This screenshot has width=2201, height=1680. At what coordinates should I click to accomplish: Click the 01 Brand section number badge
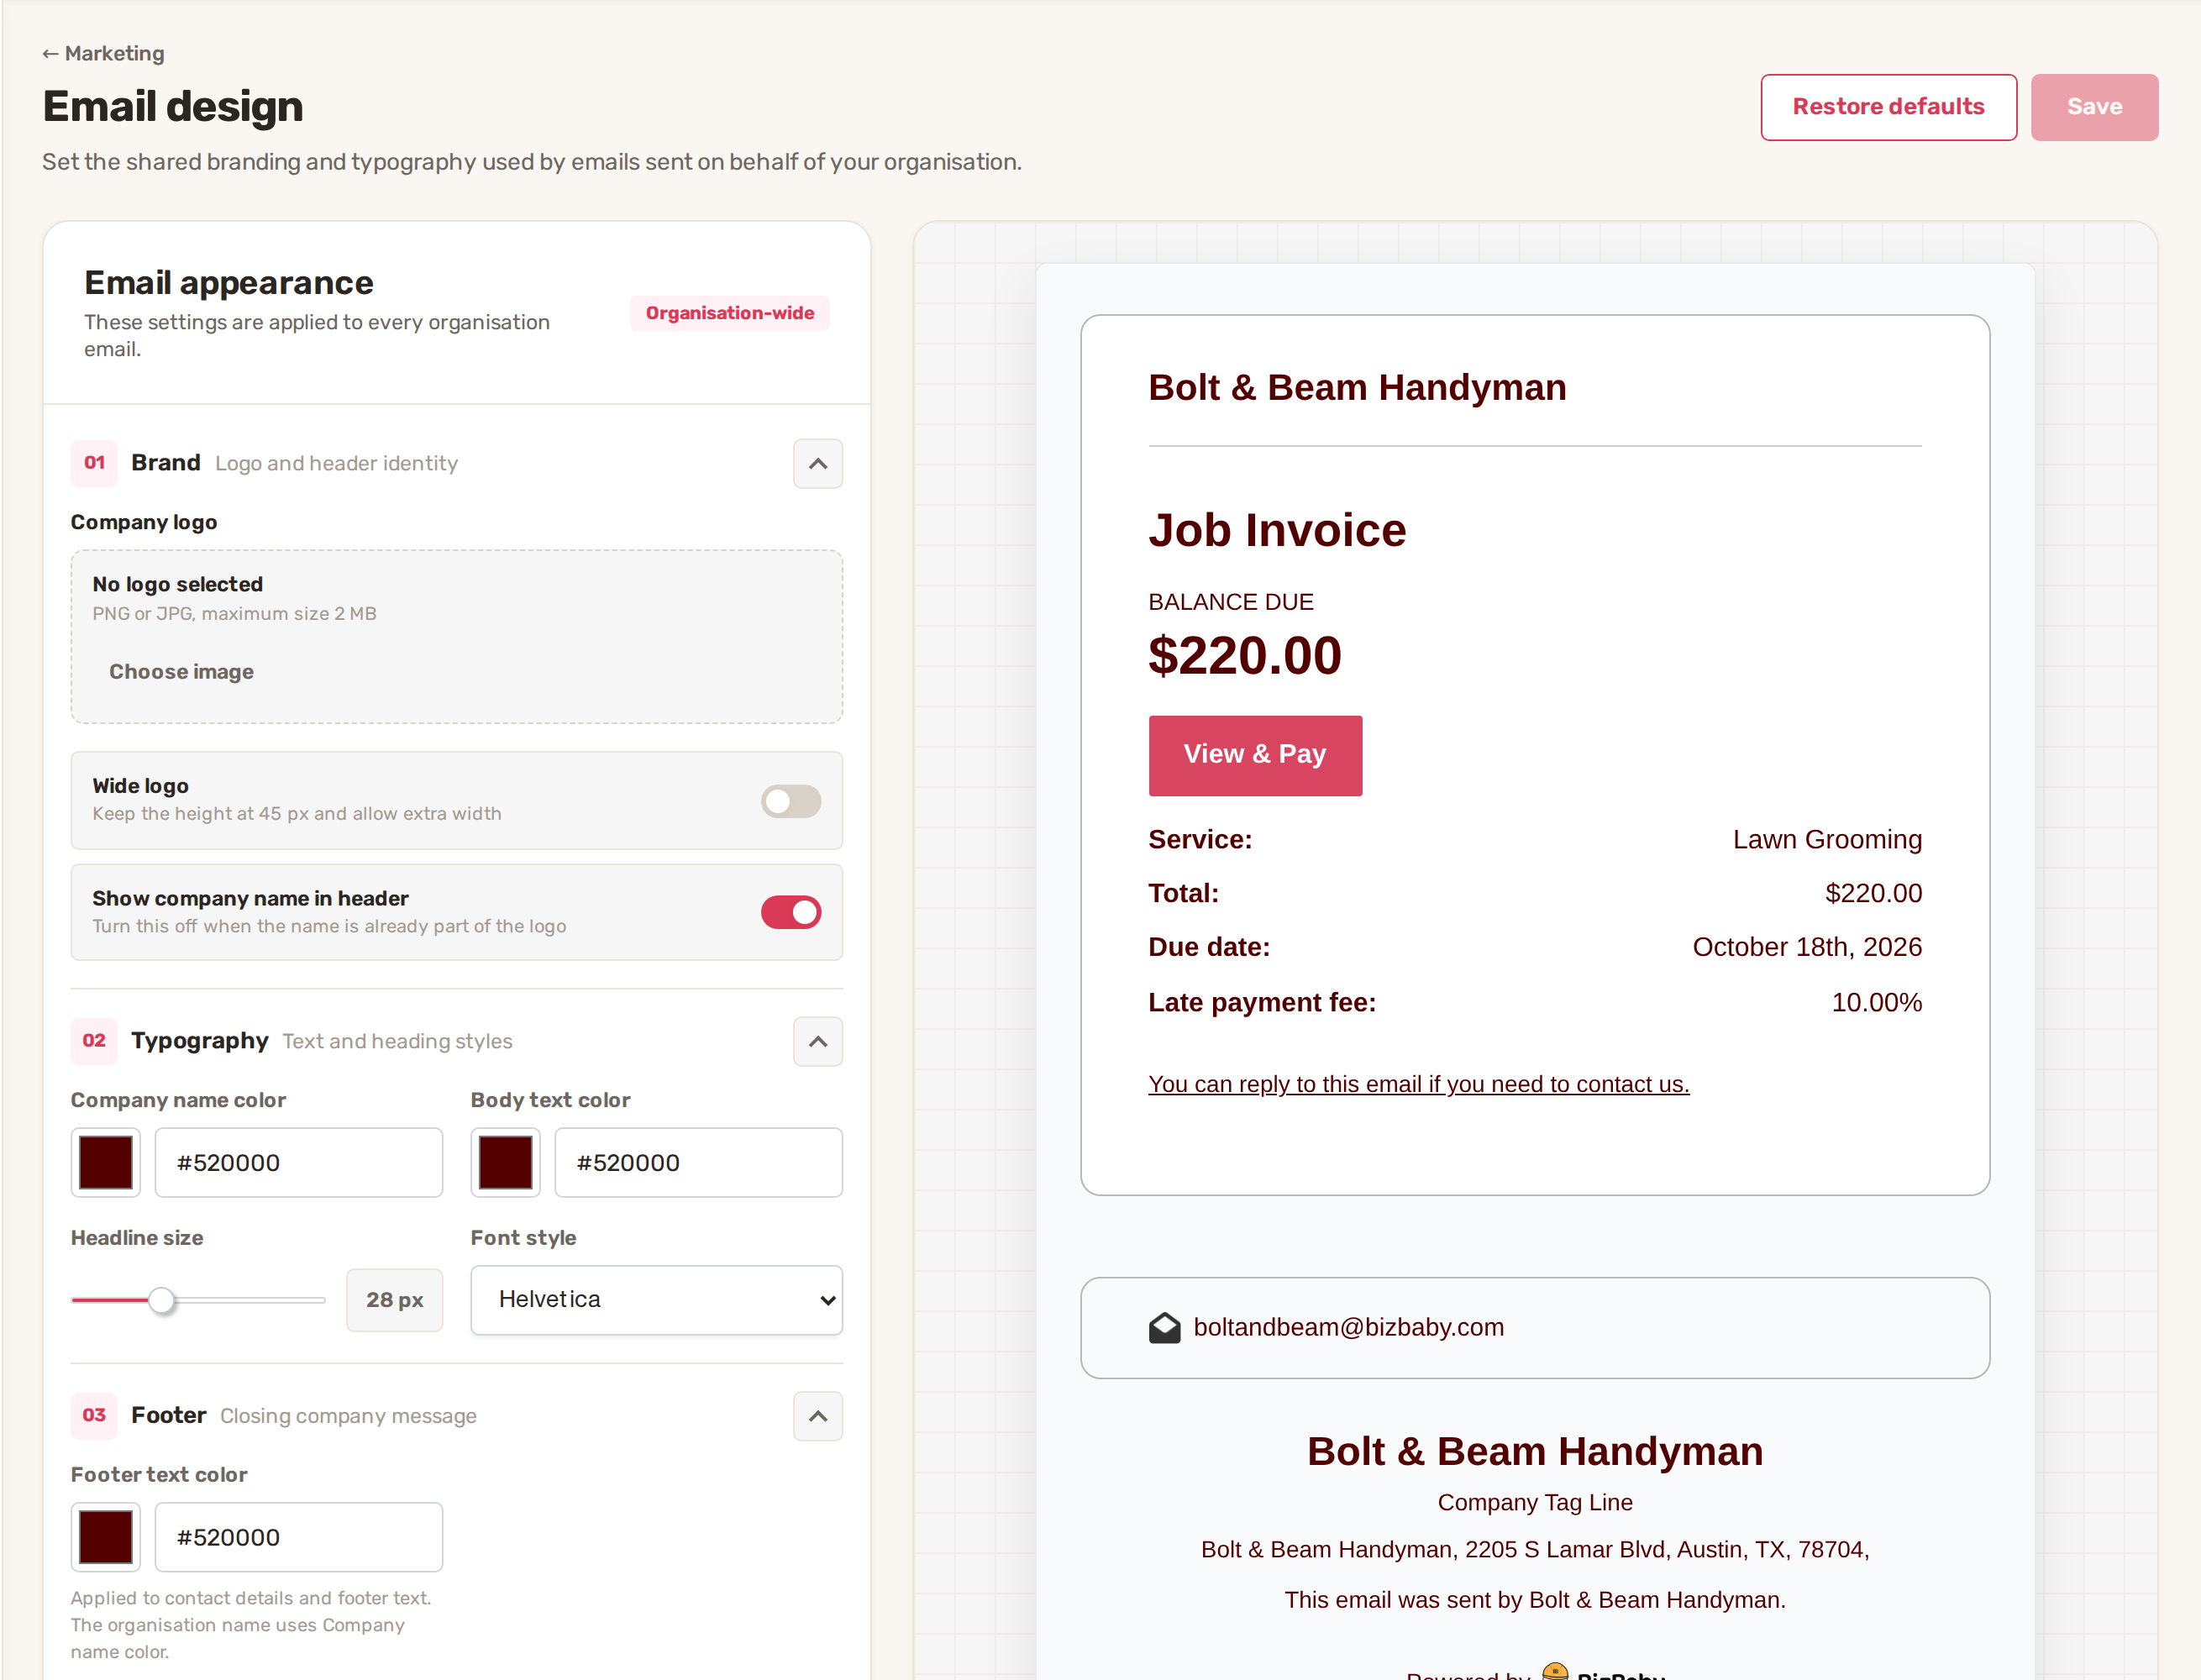(x=94, y=463)
